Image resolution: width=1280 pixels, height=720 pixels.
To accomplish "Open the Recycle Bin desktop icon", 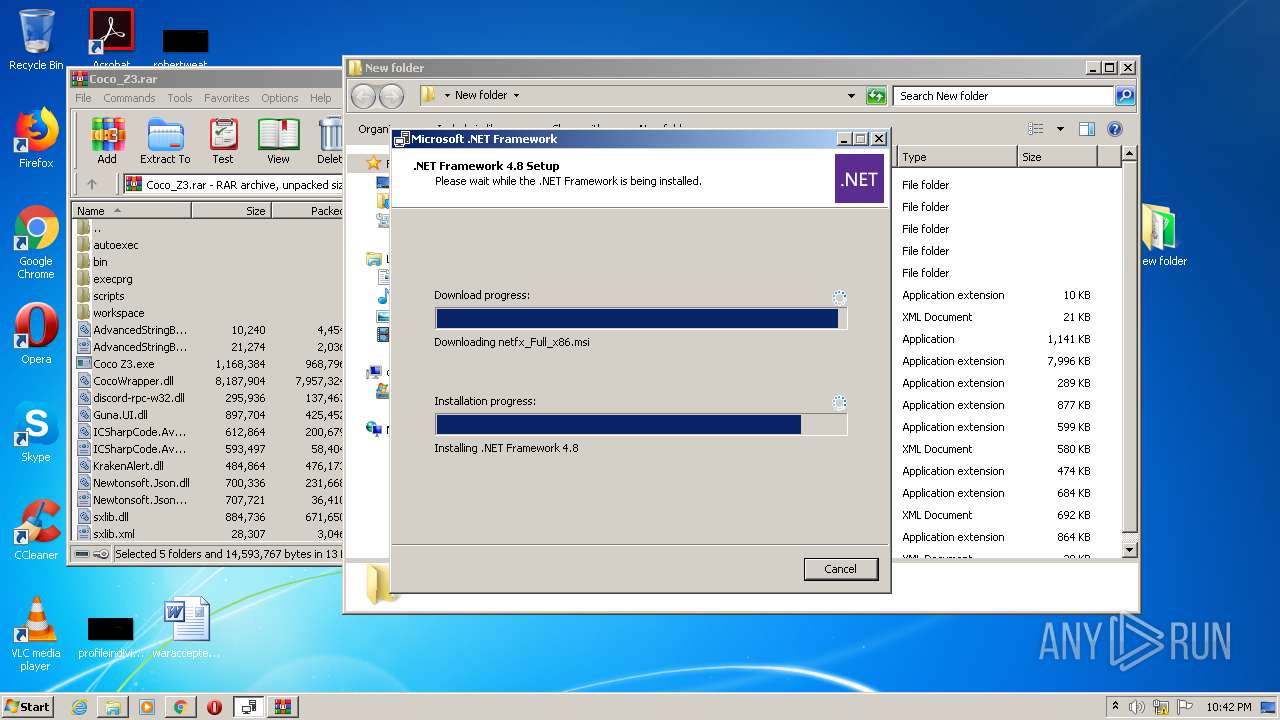I will [36, 39].
